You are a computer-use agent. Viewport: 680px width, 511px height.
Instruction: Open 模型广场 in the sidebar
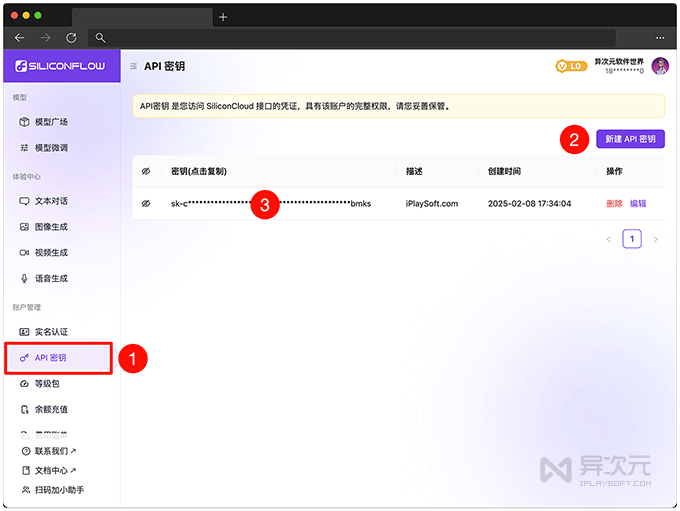pos(51,122)
